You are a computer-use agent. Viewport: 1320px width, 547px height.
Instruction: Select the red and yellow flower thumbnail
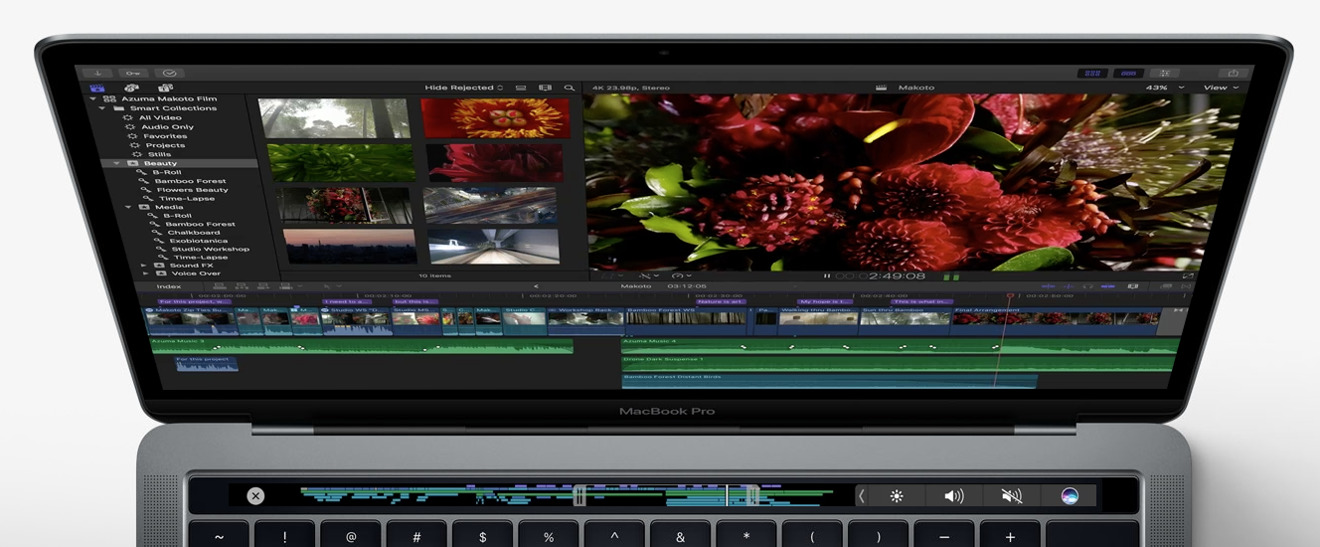495,118
